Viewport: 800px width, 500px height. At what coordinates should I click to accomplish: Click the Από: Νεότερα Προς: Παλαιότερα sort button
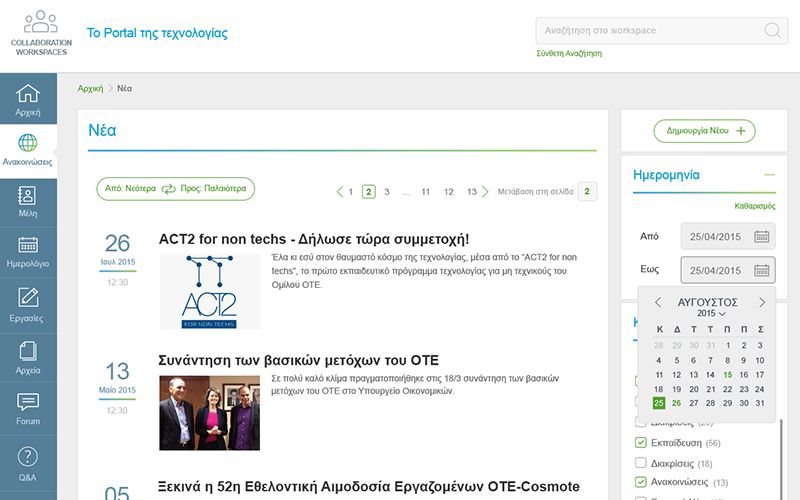pos(176,189)
